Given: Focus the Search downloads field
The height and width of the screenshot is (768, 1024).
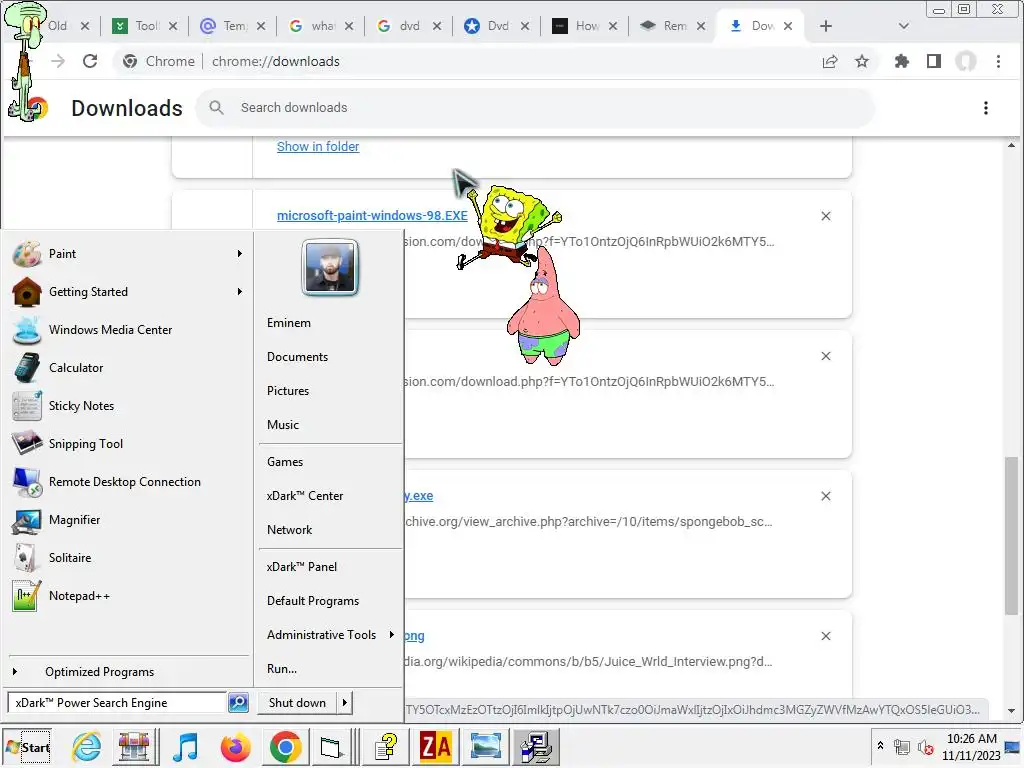Looking at the screenshot, I should 536,108.
